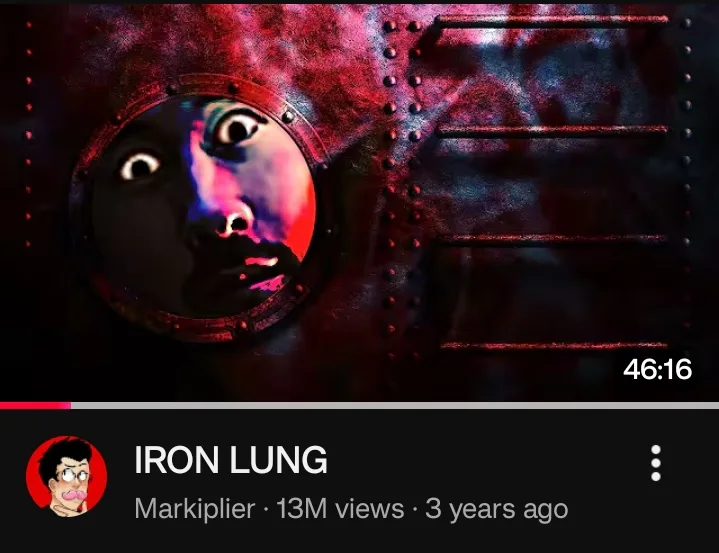This screenshot has width=719, height=553.
Task: Play the IRON LUNG video thumbnail
Action: point(360,202)
